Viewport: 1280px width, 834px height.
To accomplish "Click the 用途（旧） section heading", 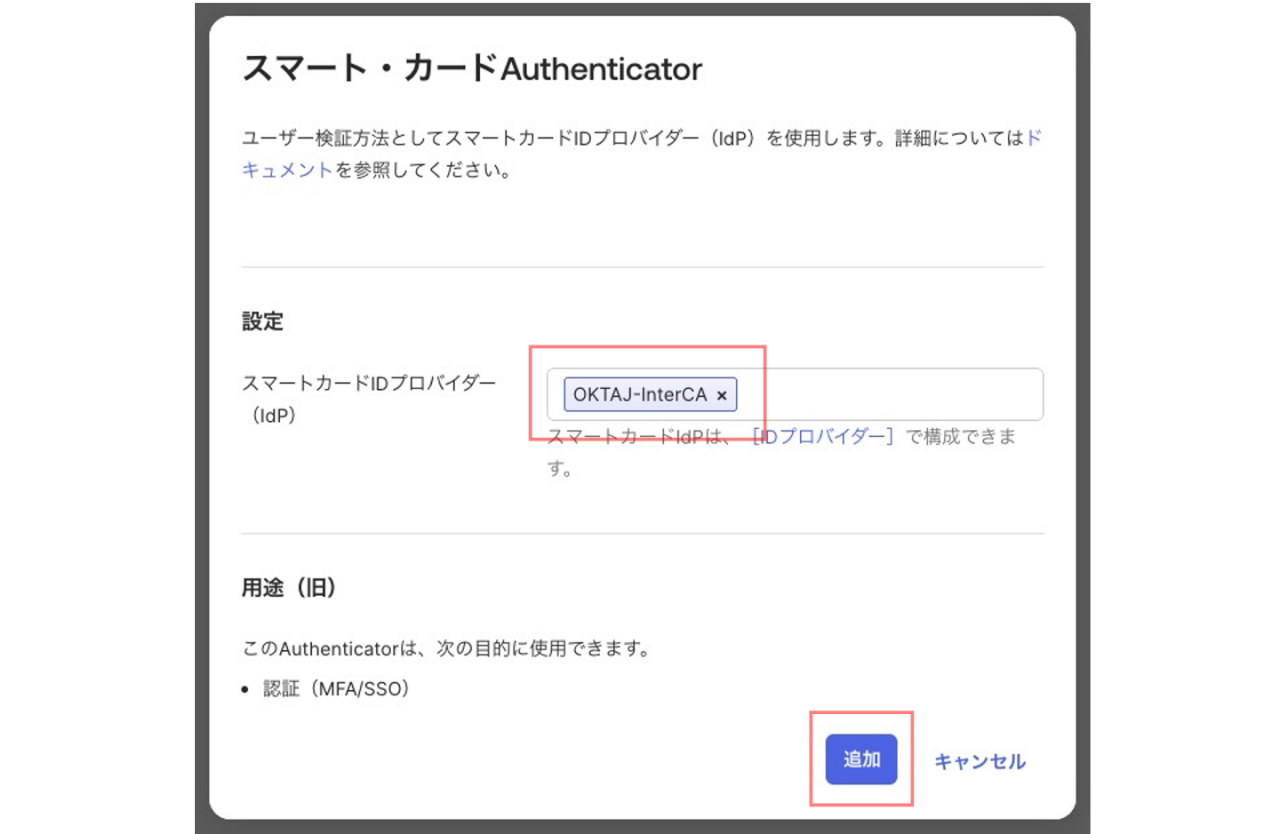I will click(289, 589).
